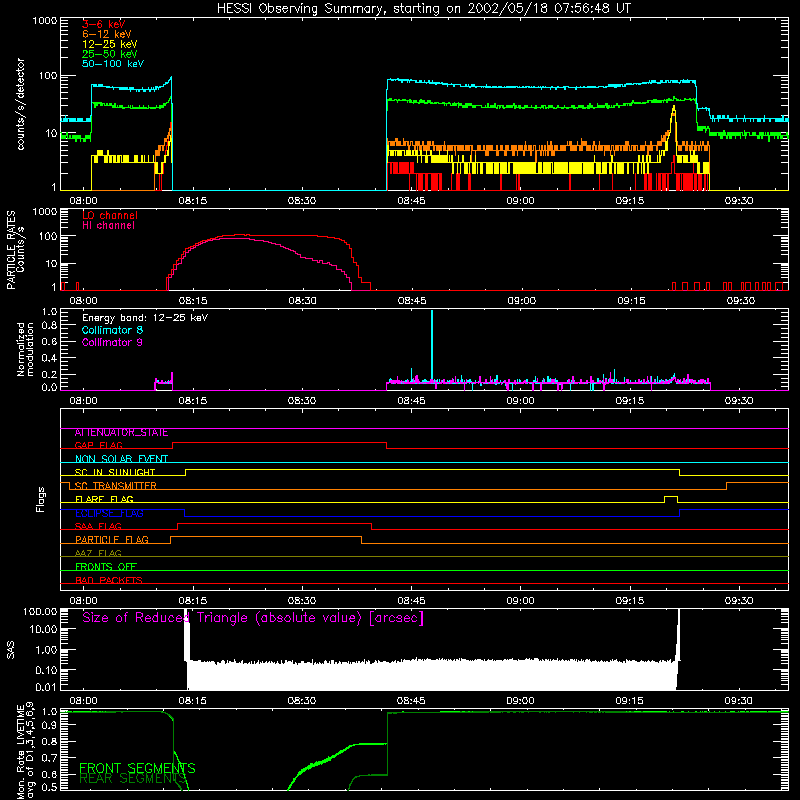Click the raised FLARE_FLAG step near 09:20
This screenshot has width=800, height=800.
(671, 498)
